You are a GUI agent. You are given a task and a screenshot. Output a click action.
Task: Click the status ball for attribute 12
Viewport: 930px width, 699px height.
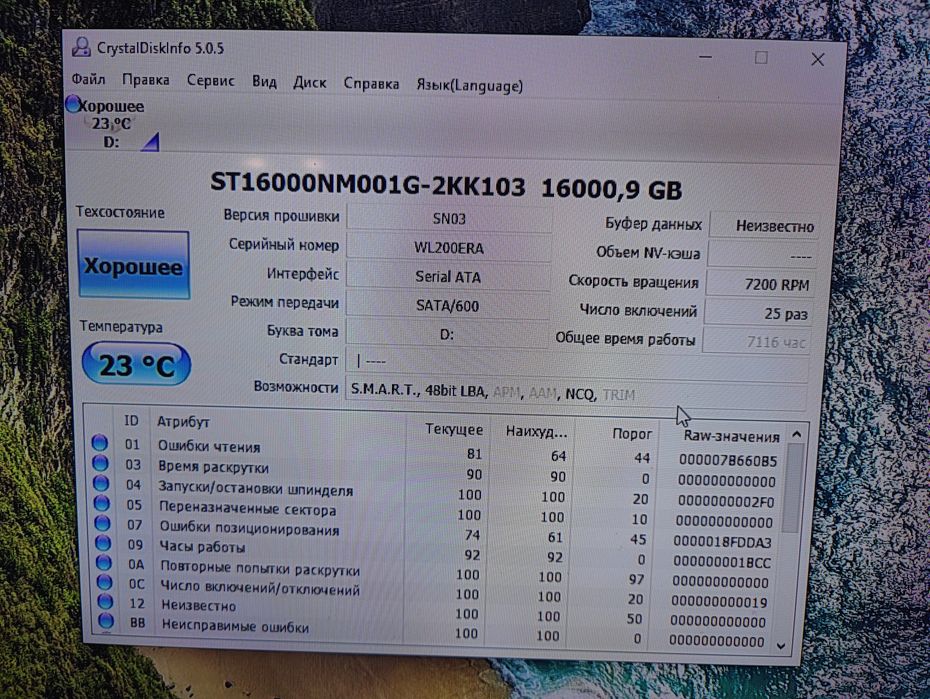[x=105, y=601]
